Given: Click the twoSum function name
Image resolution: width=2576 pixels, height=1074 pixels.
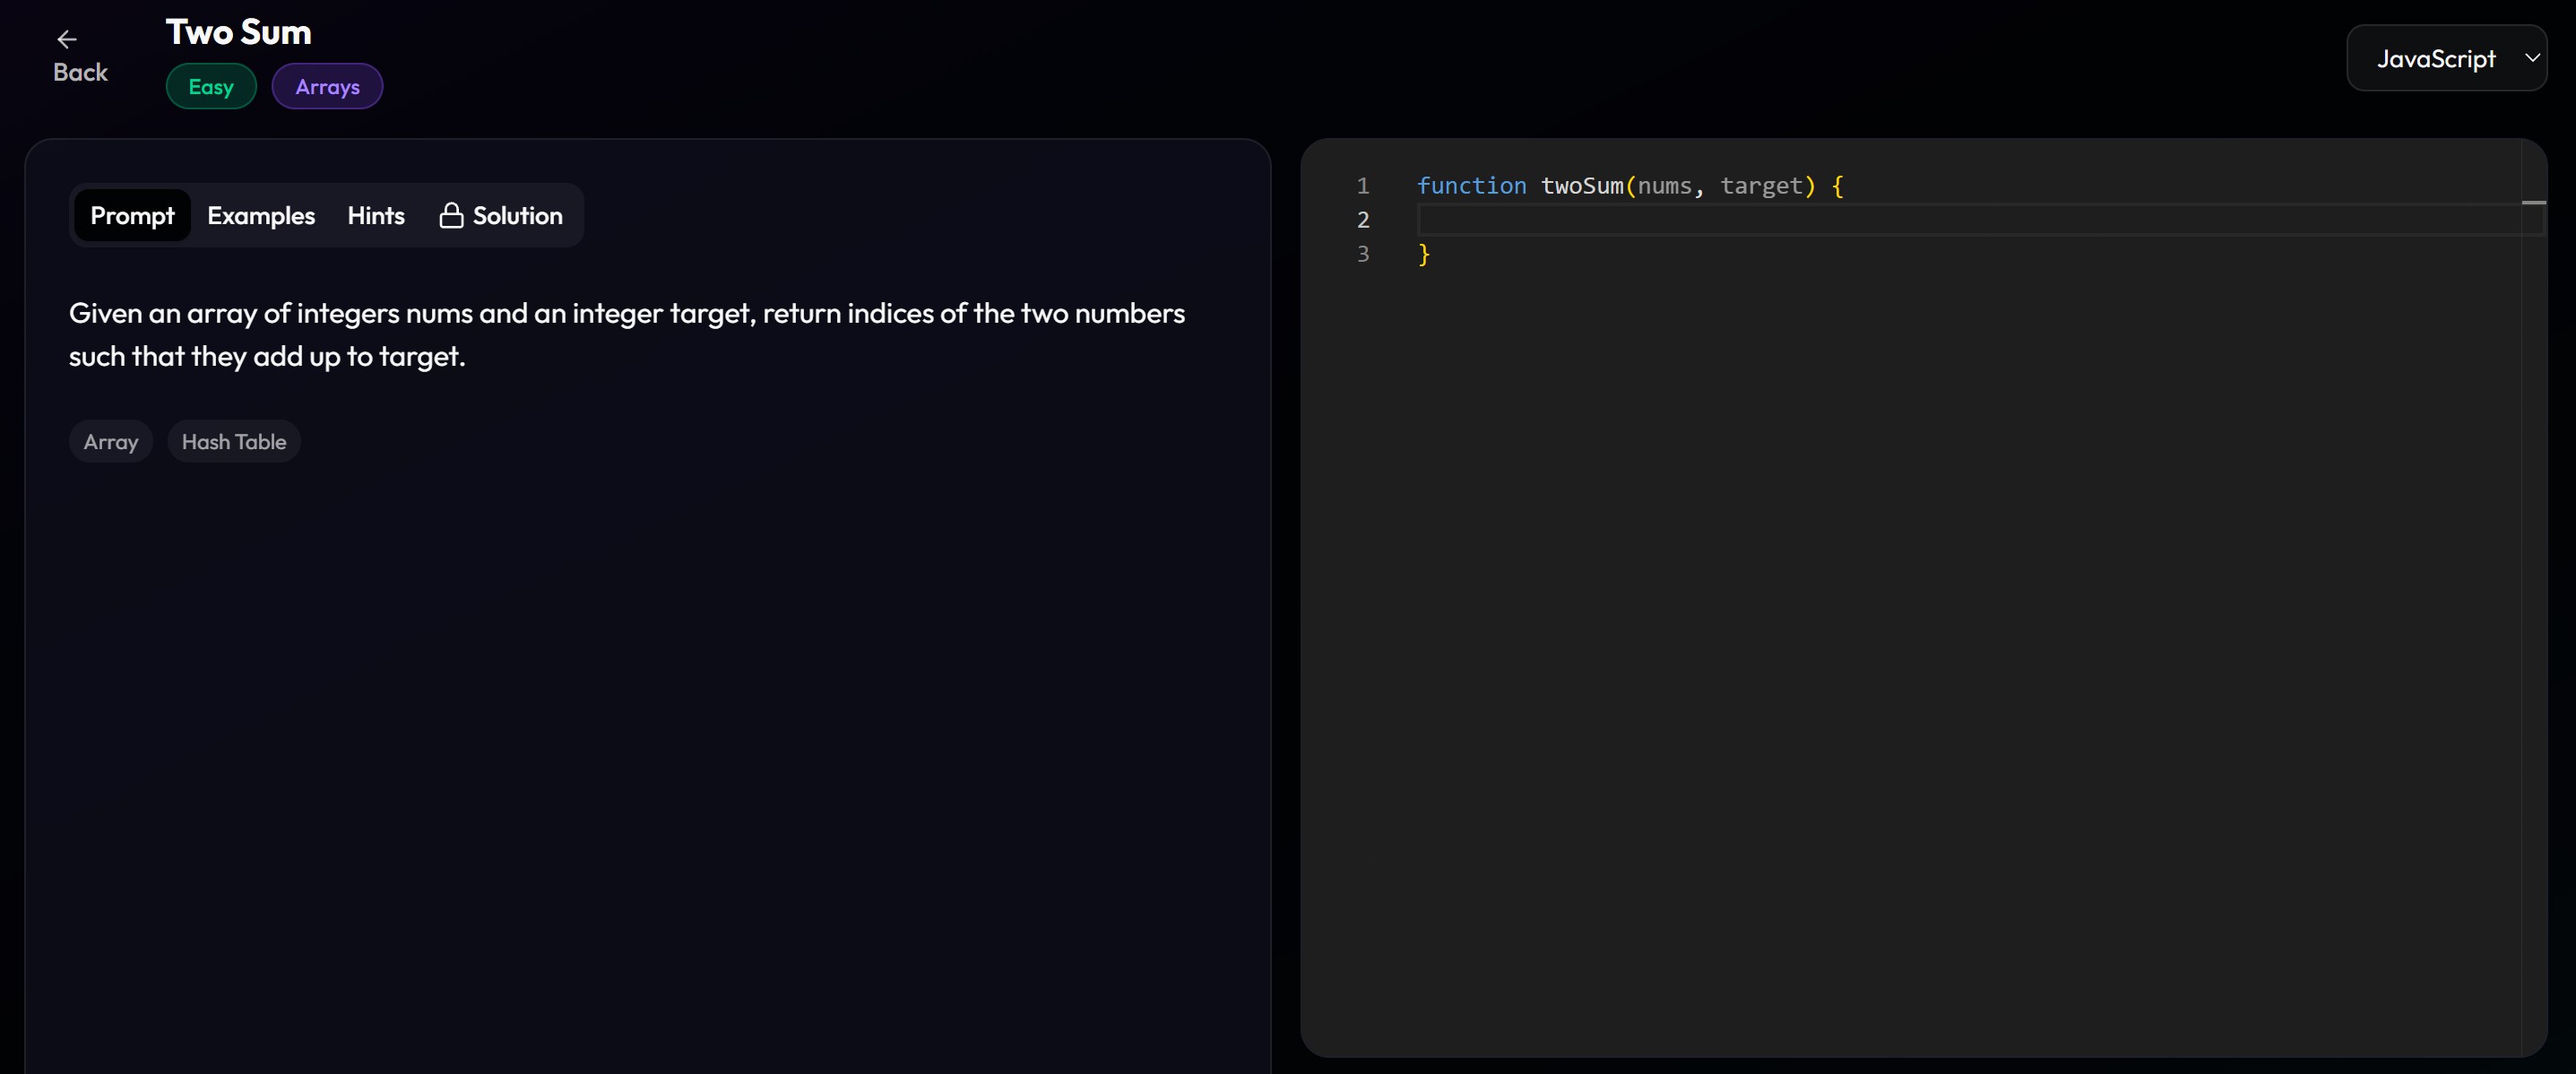Looking at the screenshot, I should click(1581, 186).
